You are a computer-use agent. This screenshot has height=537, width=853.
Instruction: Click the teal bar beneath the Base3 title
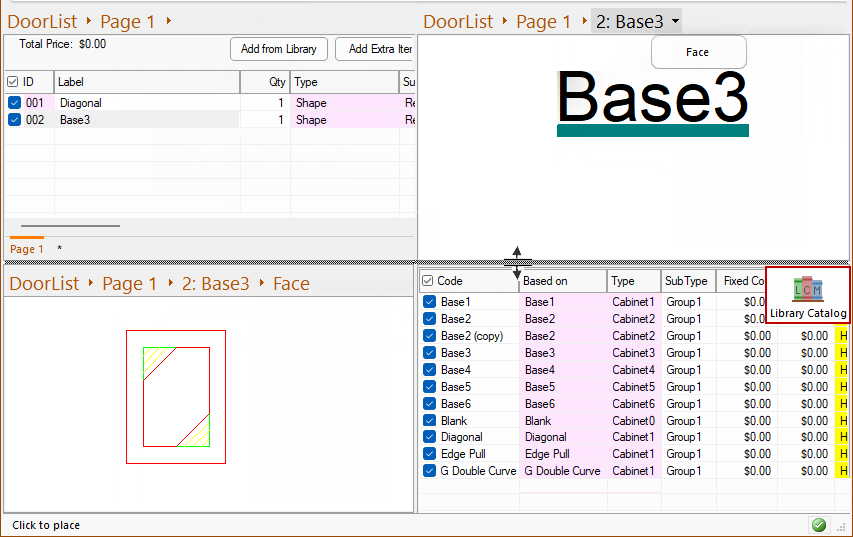pos(652,131)
